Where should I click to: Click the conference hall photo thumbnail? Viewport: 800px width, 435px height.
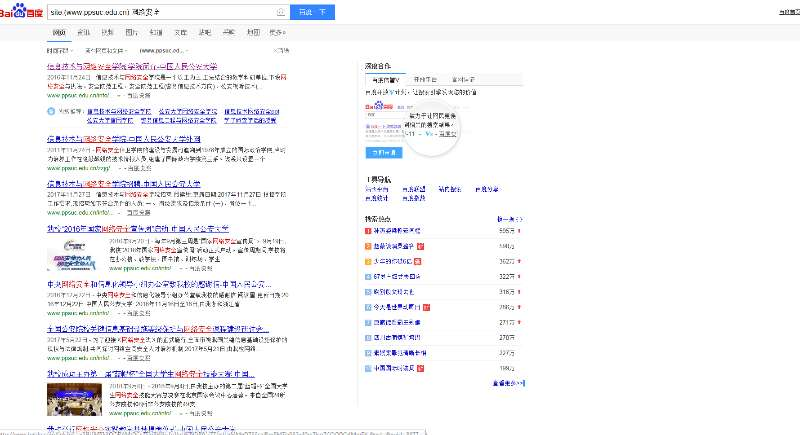(74, 399)
